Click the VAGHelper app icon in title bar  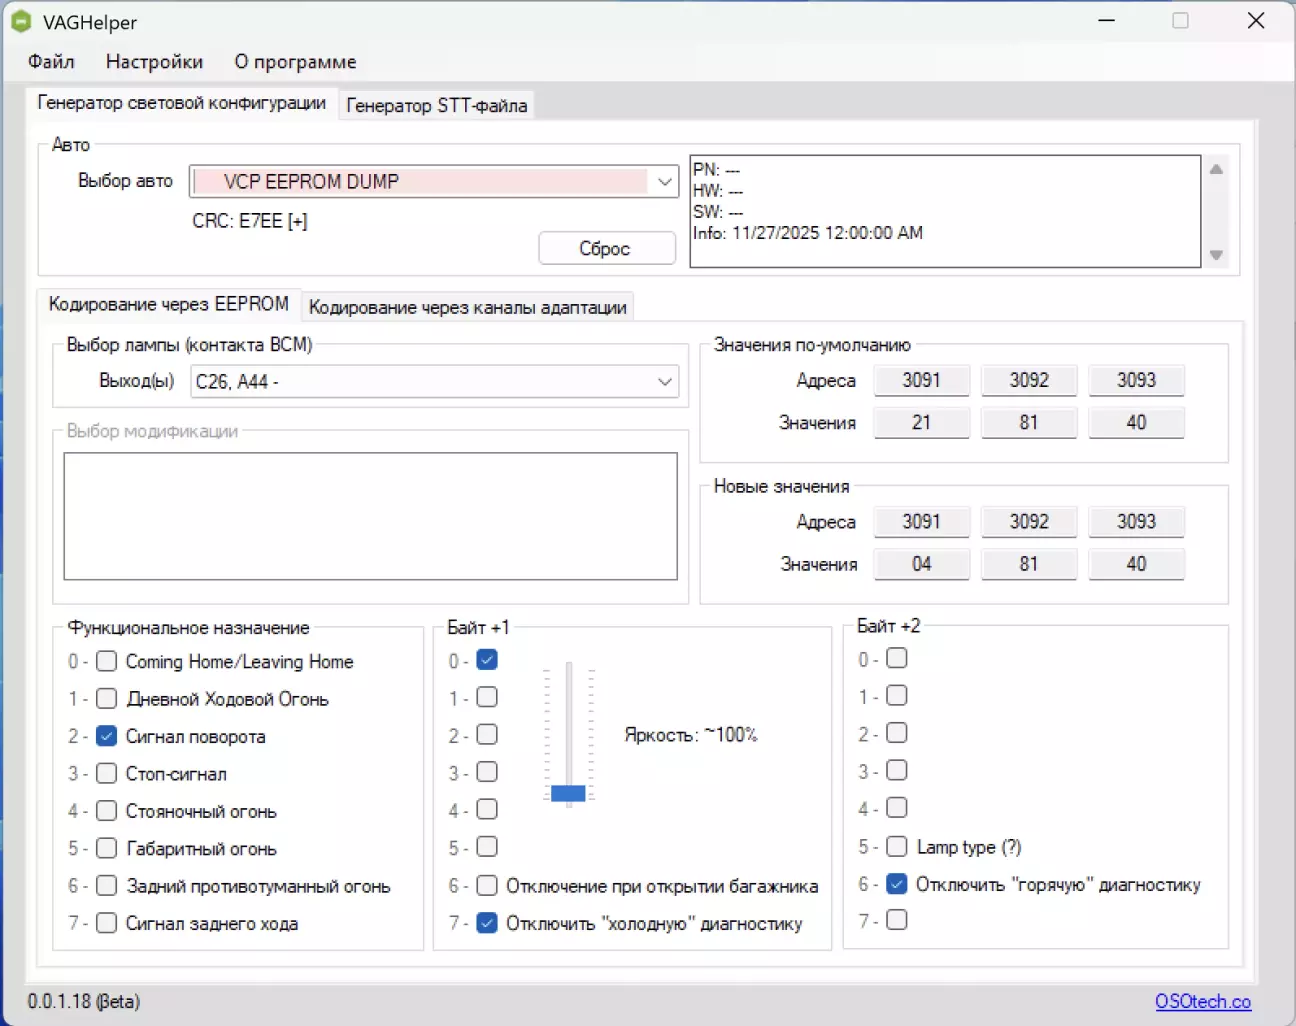point(21,21)
